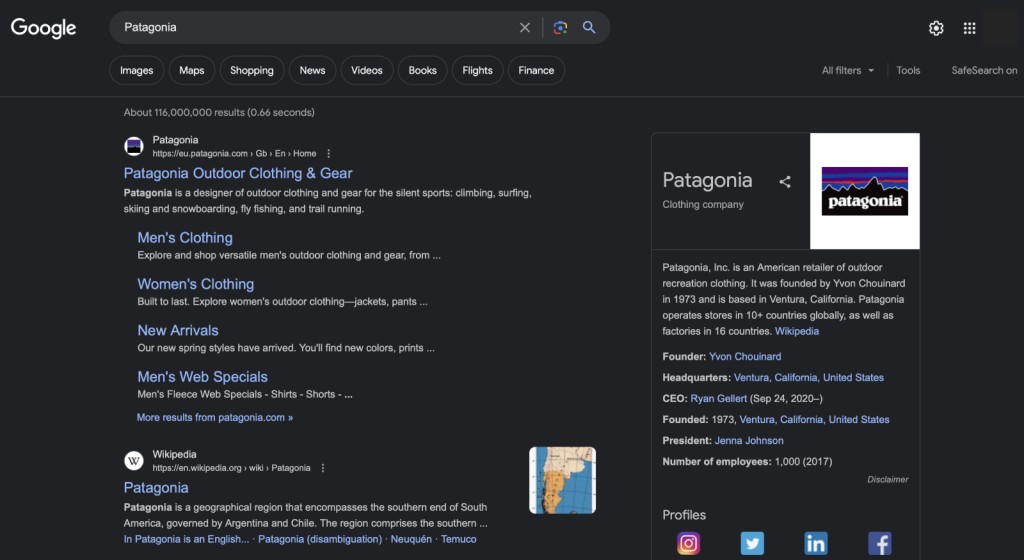The width and height of the screenshot is (1024, 560).
Task: Click Founded Ventura, California link
Action: click(x=814, y=419)
